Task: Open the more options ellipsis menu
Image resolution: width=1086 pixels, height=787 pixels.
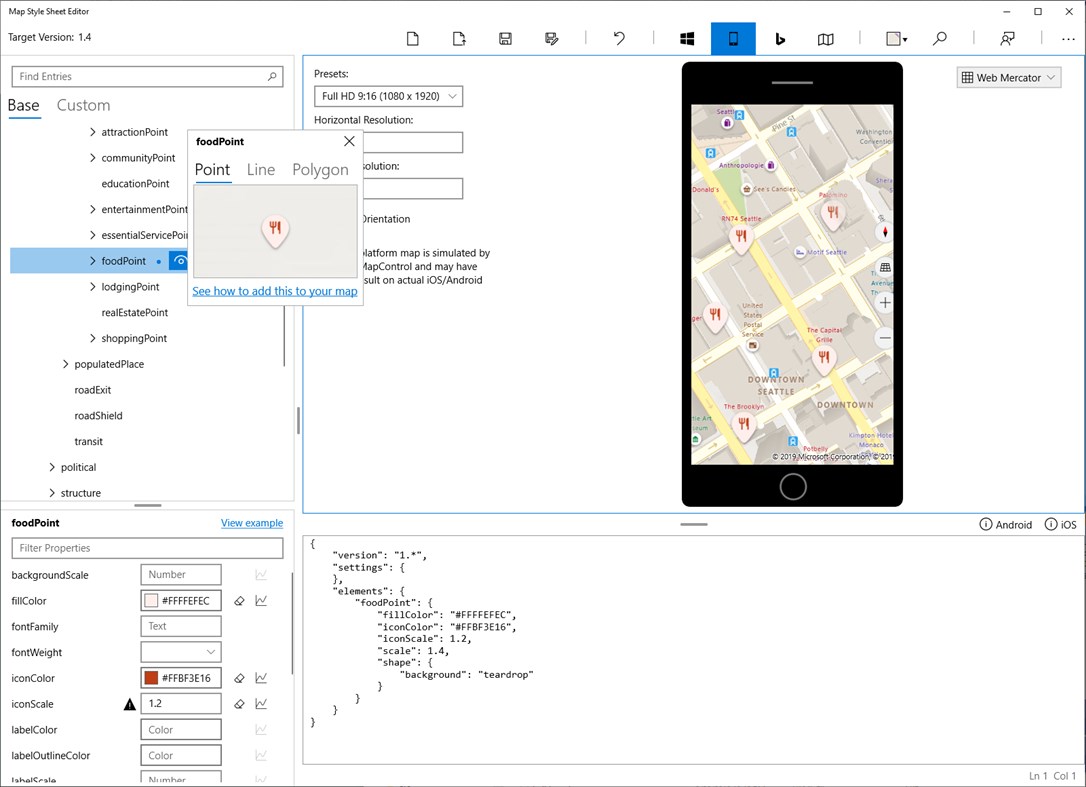Action: point(1068,39)
